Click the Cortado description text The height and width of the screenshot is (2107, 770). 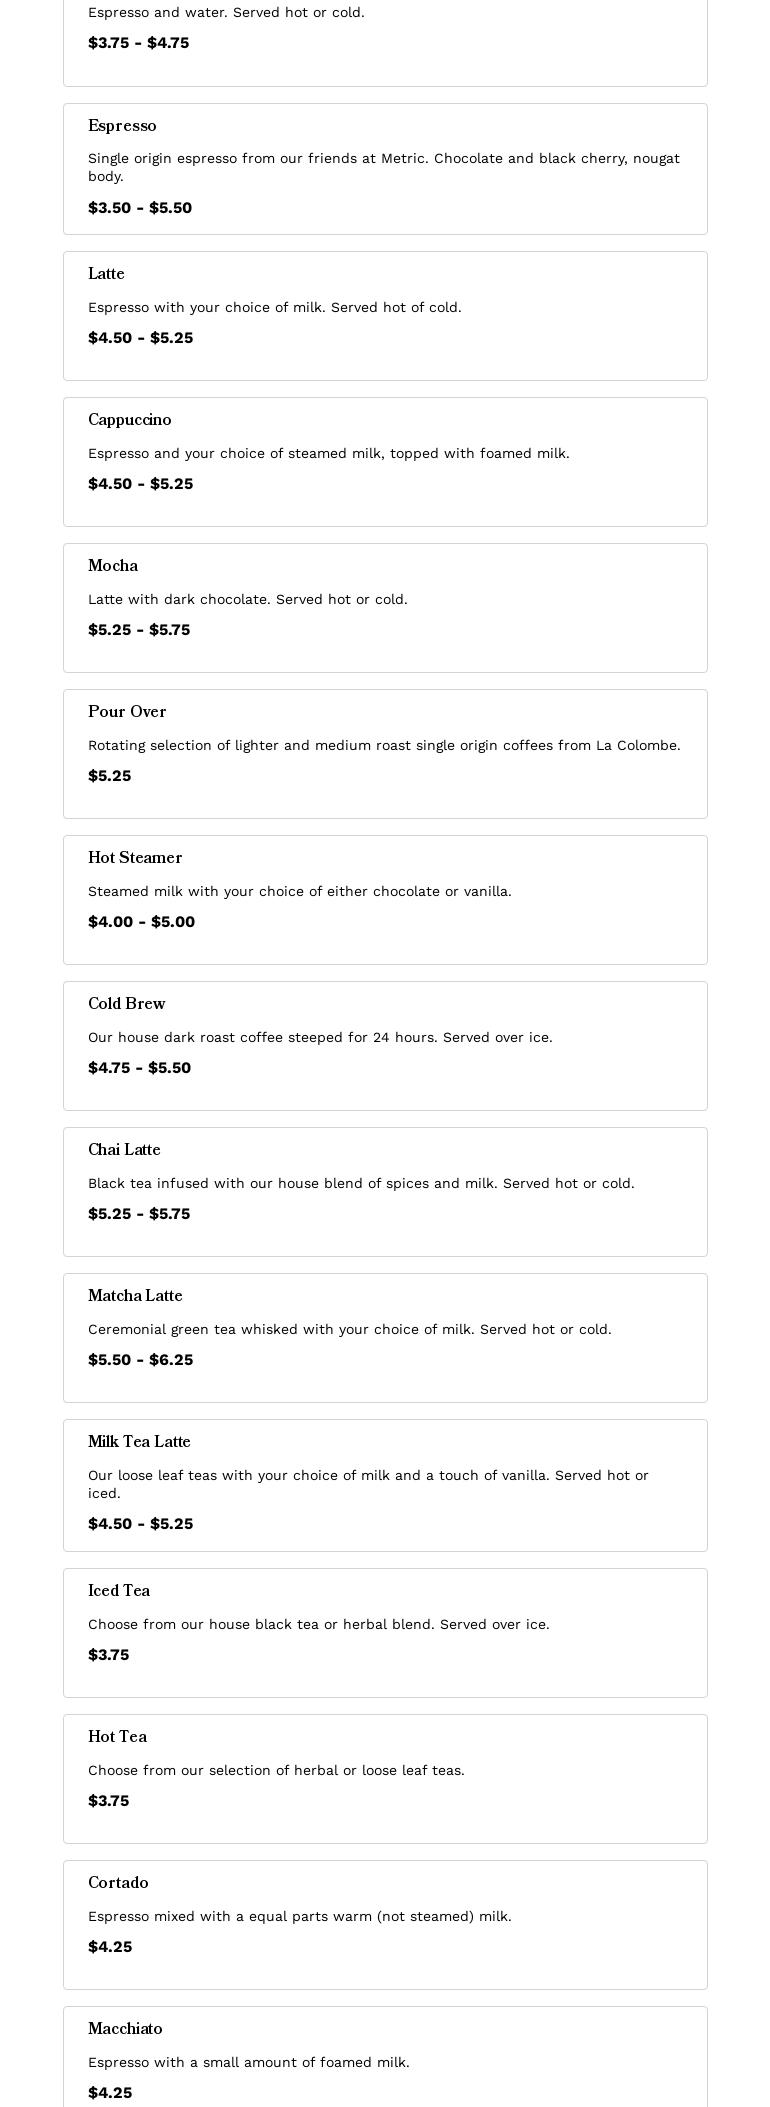[300, 1916]
